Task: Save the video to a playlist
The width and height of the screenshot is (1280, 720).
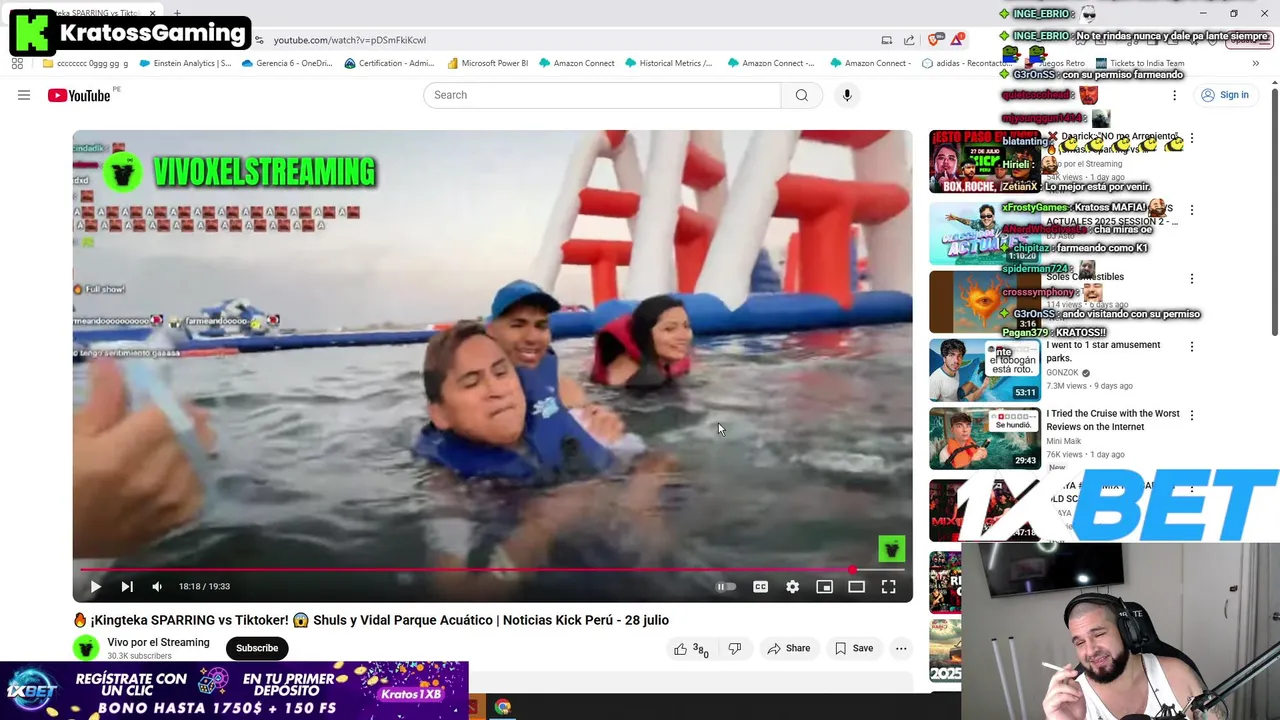Action: click(854, 648)
